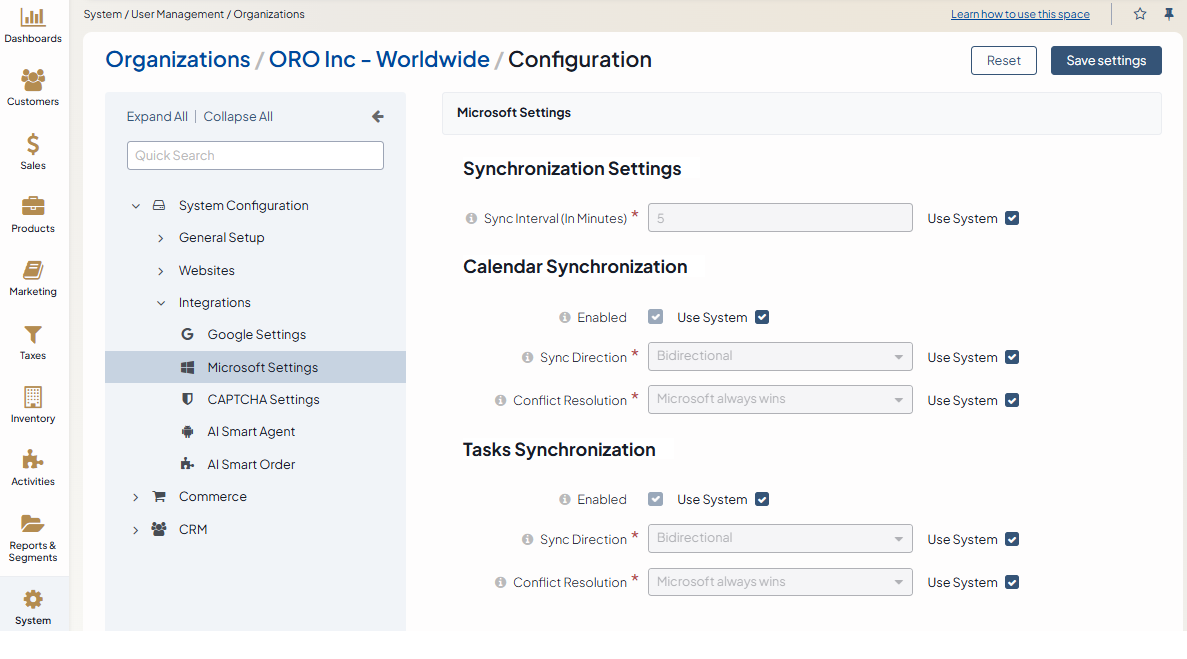This screenshot has width=1187, height=659.
Task: Collapse sidebar with the left arrow icon
Action: tap(378, 117)
